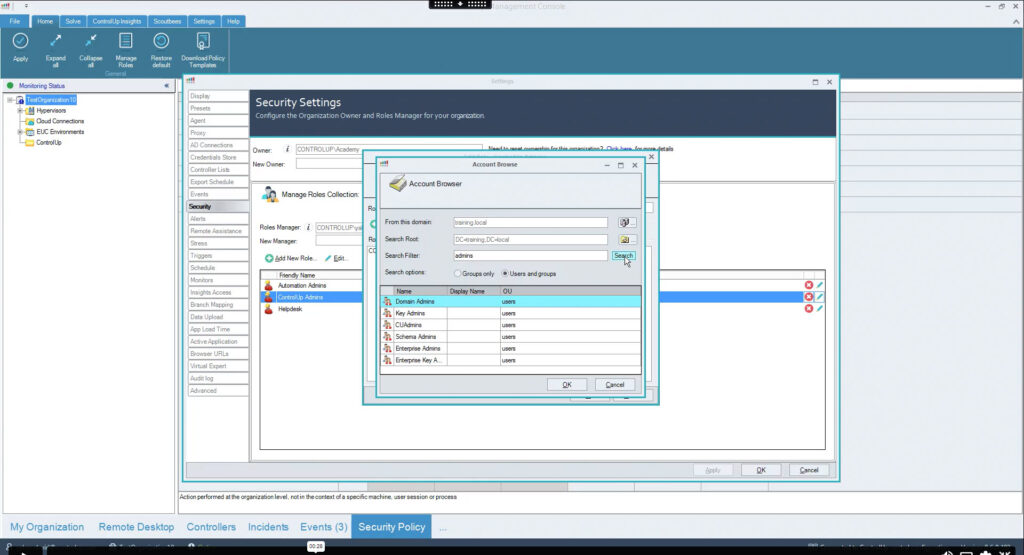Click the domain browse icon button
1024x555 pixels.
[627, 223]
